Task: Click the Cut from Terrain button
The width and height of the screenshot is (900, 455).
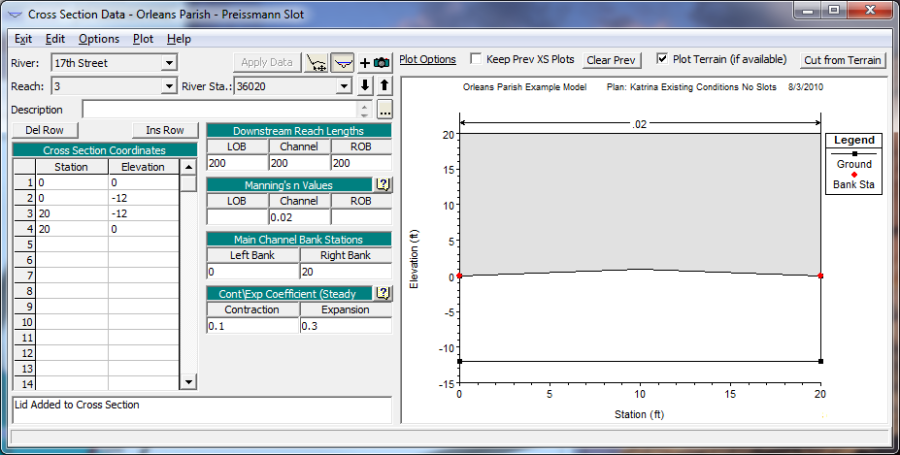Action: (x=842, y=60)
